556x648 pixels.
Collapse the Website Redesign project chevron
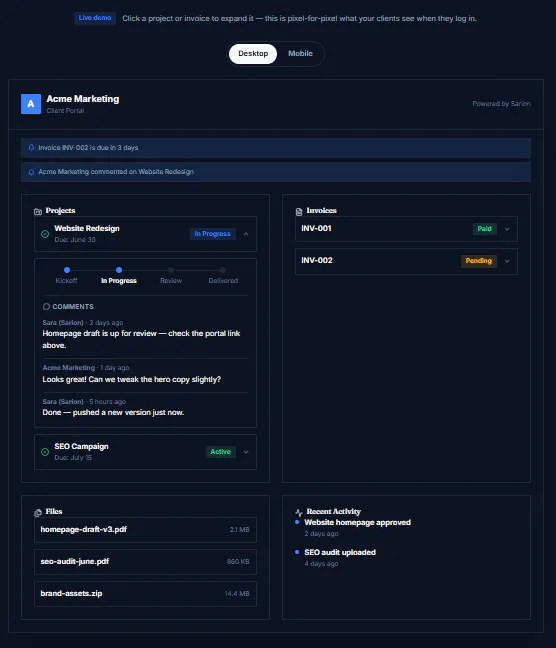click(x=246, y=234)
